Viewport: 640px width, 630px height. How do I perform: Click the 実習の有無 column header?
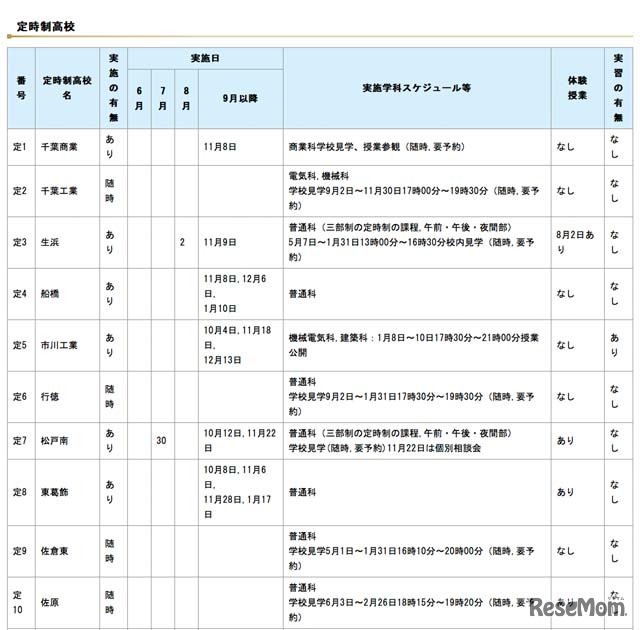pyautogui.click(x=618, y=88)
